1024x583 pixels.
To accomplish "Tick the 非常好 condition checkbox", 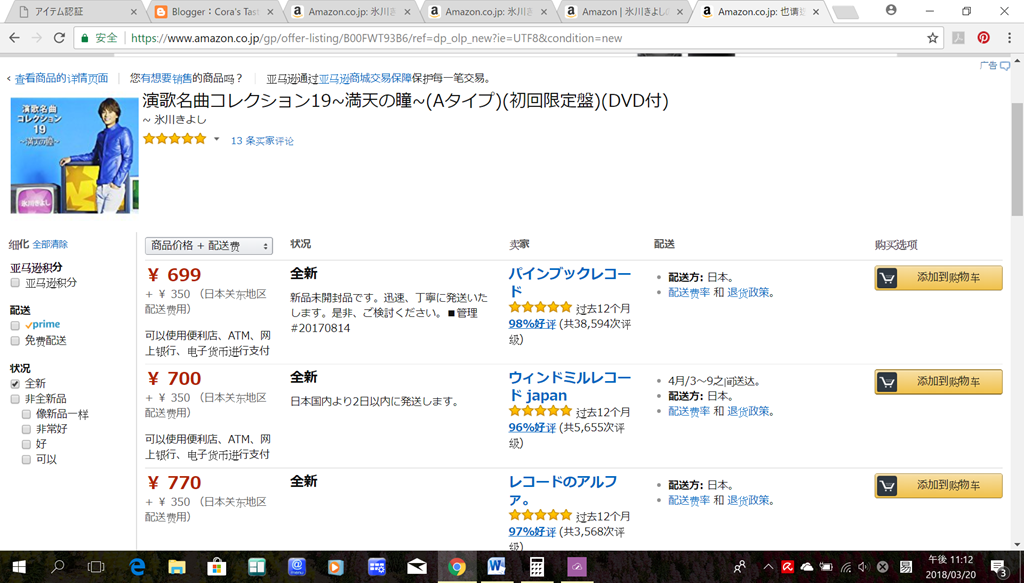I will coord(26,429).
